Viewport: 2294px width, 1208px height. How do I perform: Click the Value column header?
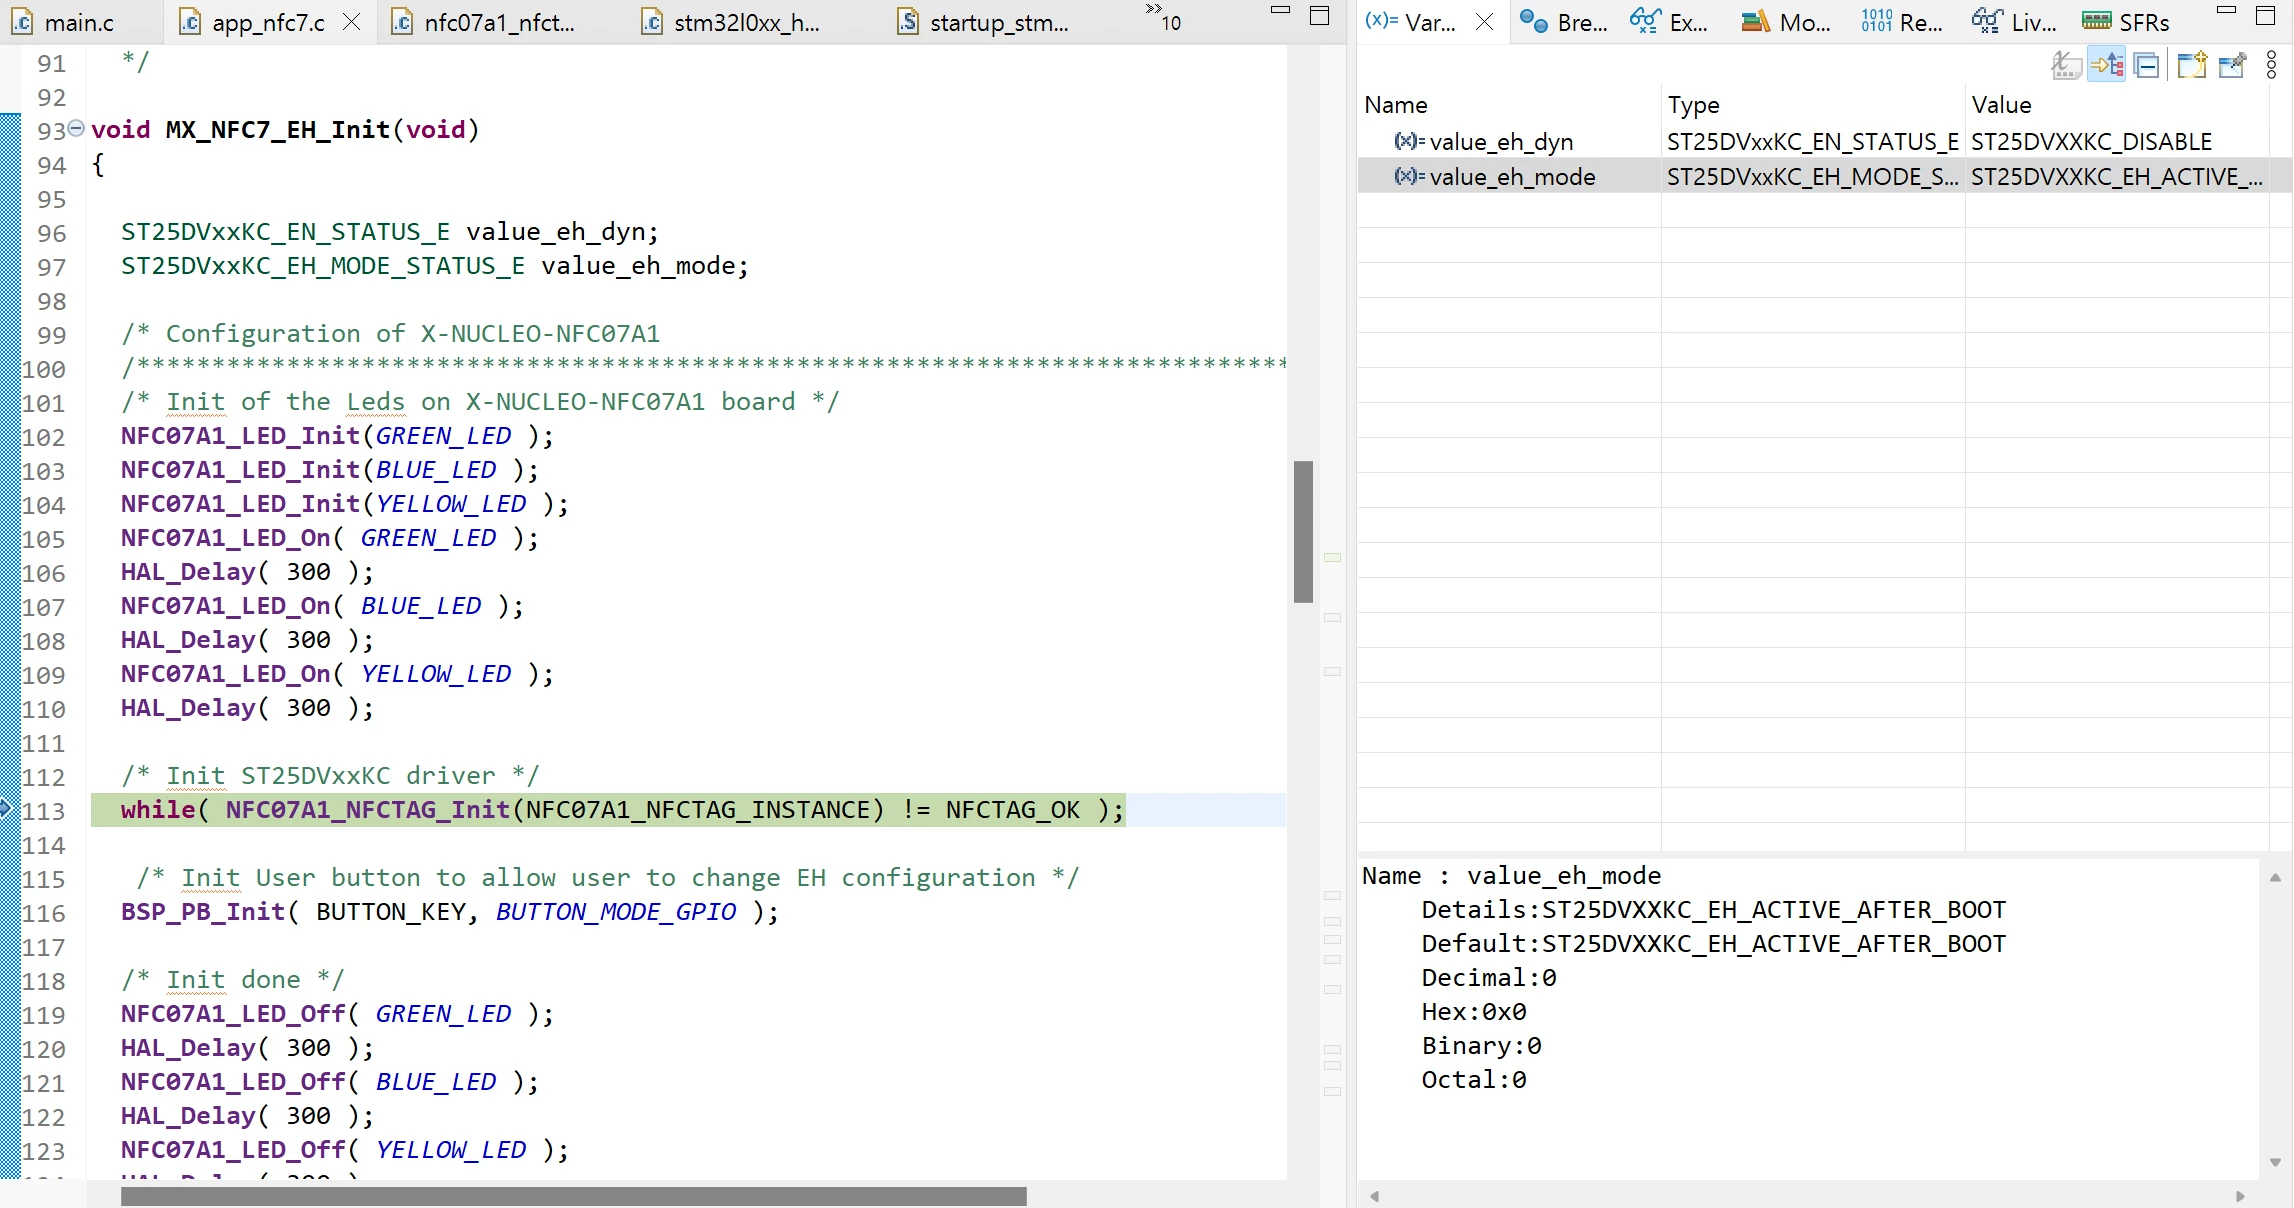coord(2001,105)
